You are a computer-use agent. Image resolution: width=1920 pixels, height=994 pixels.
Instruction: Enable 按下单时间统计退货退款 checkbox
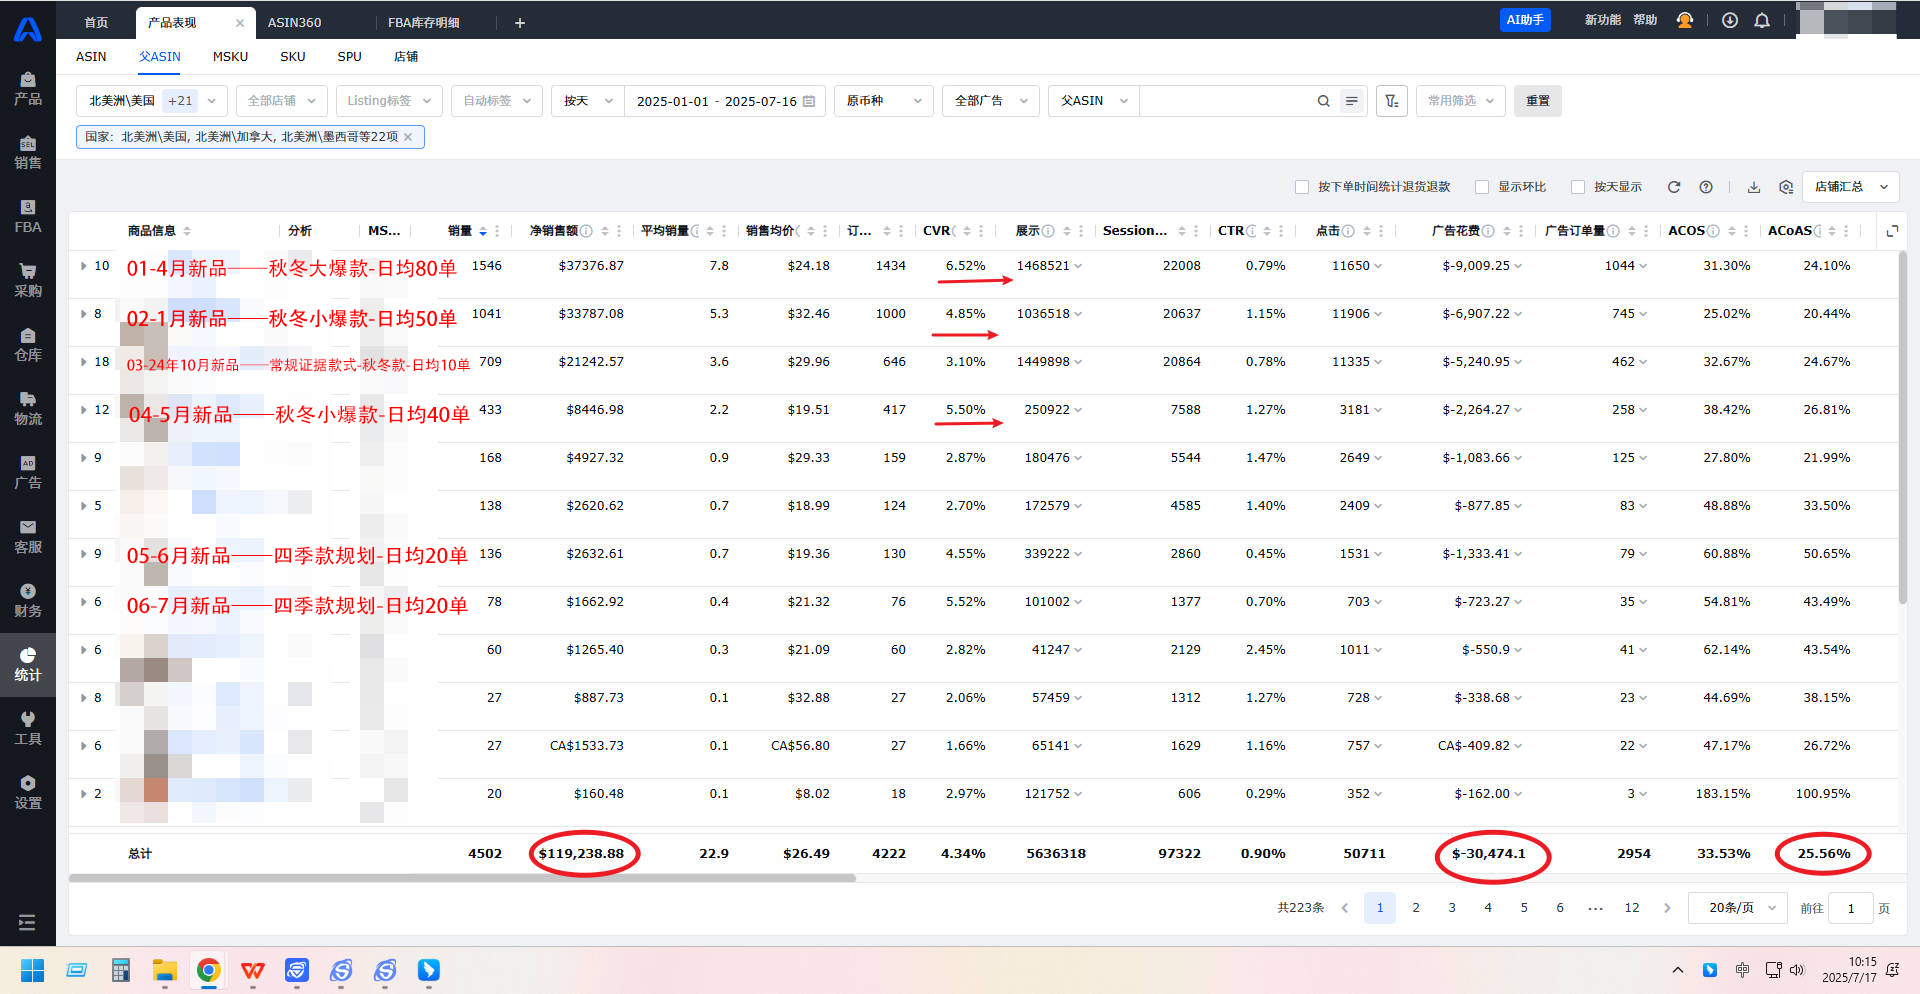click(1302, 187)
